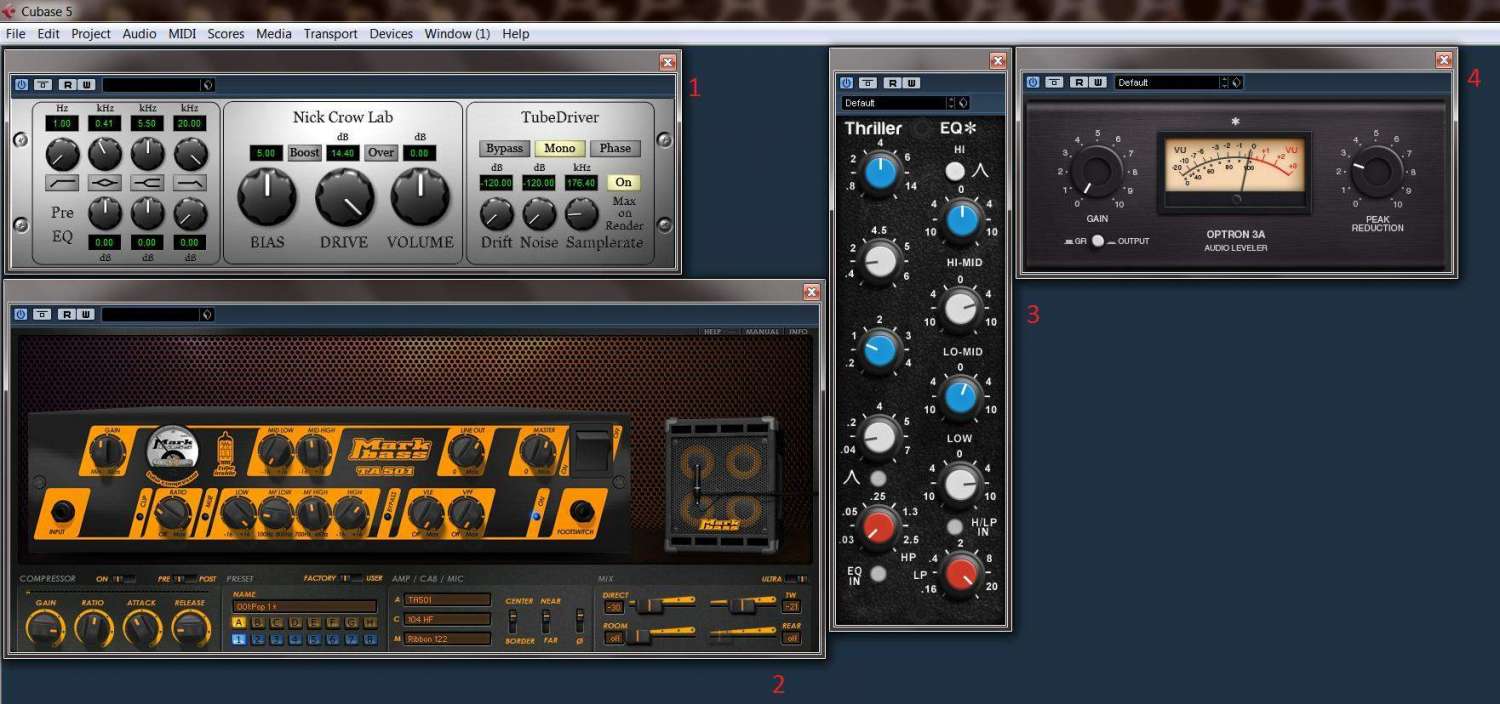Select preset slot 1 in Markbass
The image size is (1500, 704).
click(x=239, y=639)
